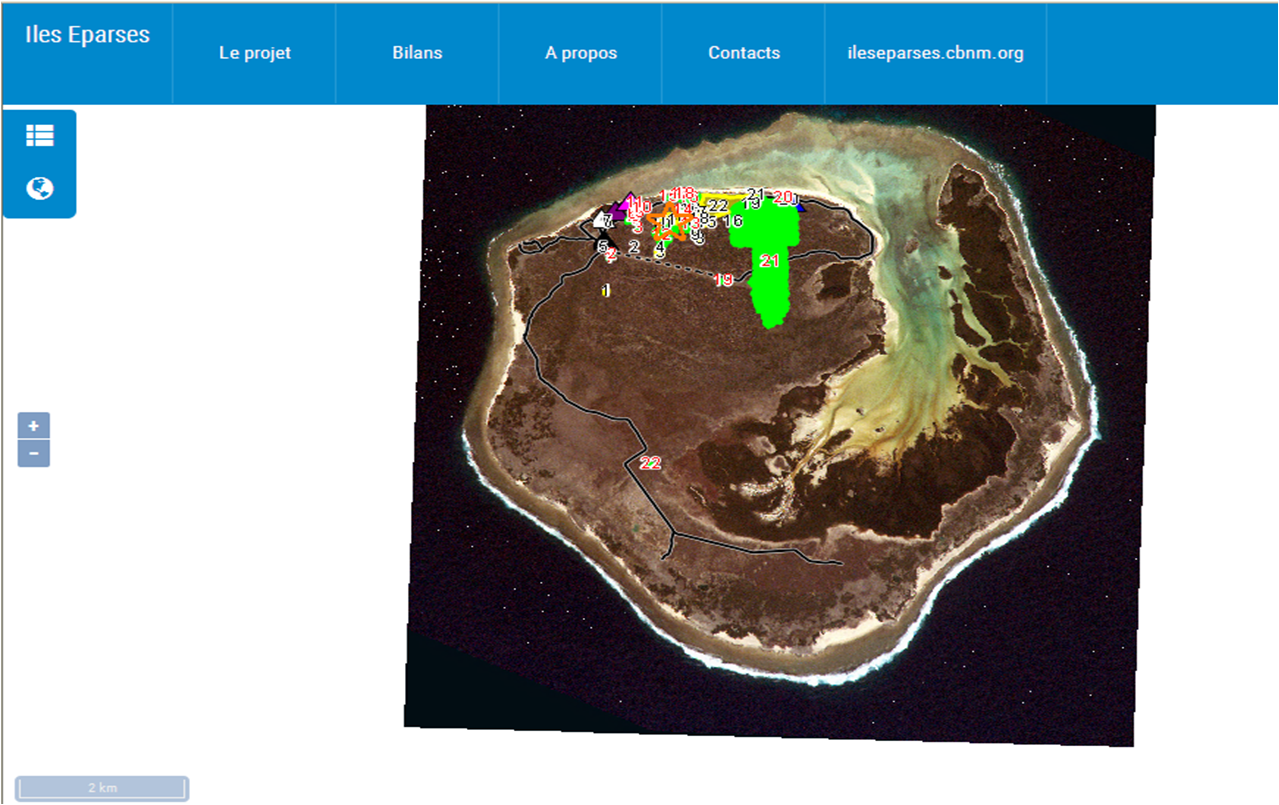Select the magenta triangle map marker
Screen dimensions: 1279x805
[628, 203]
